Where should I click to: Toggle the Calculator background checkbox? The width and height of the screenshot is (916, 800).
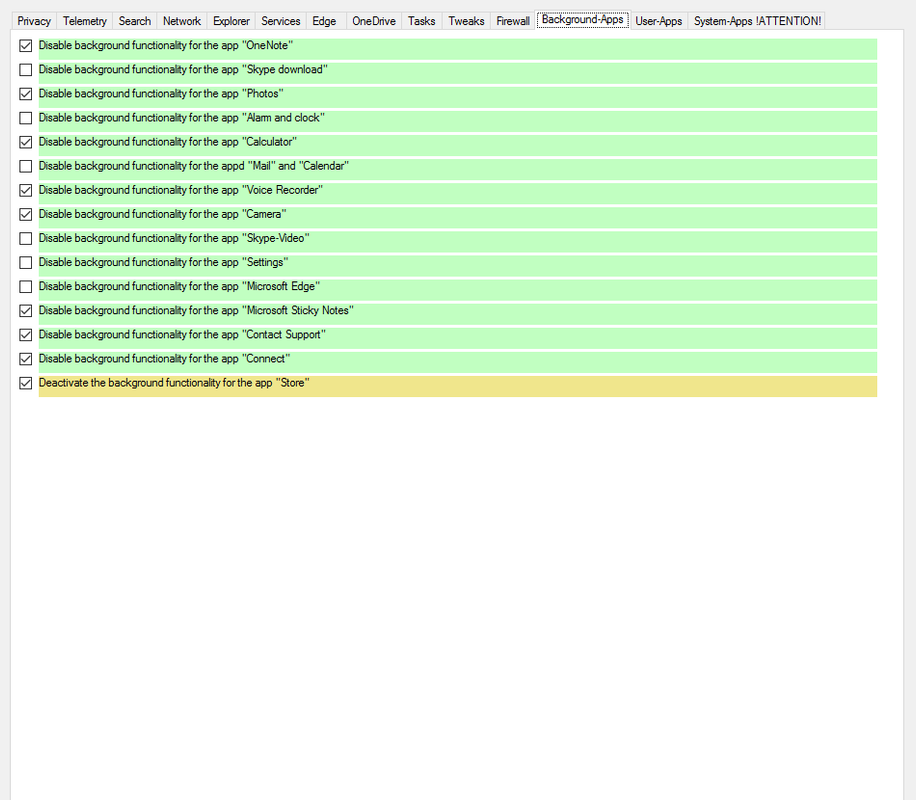point(26,142)
